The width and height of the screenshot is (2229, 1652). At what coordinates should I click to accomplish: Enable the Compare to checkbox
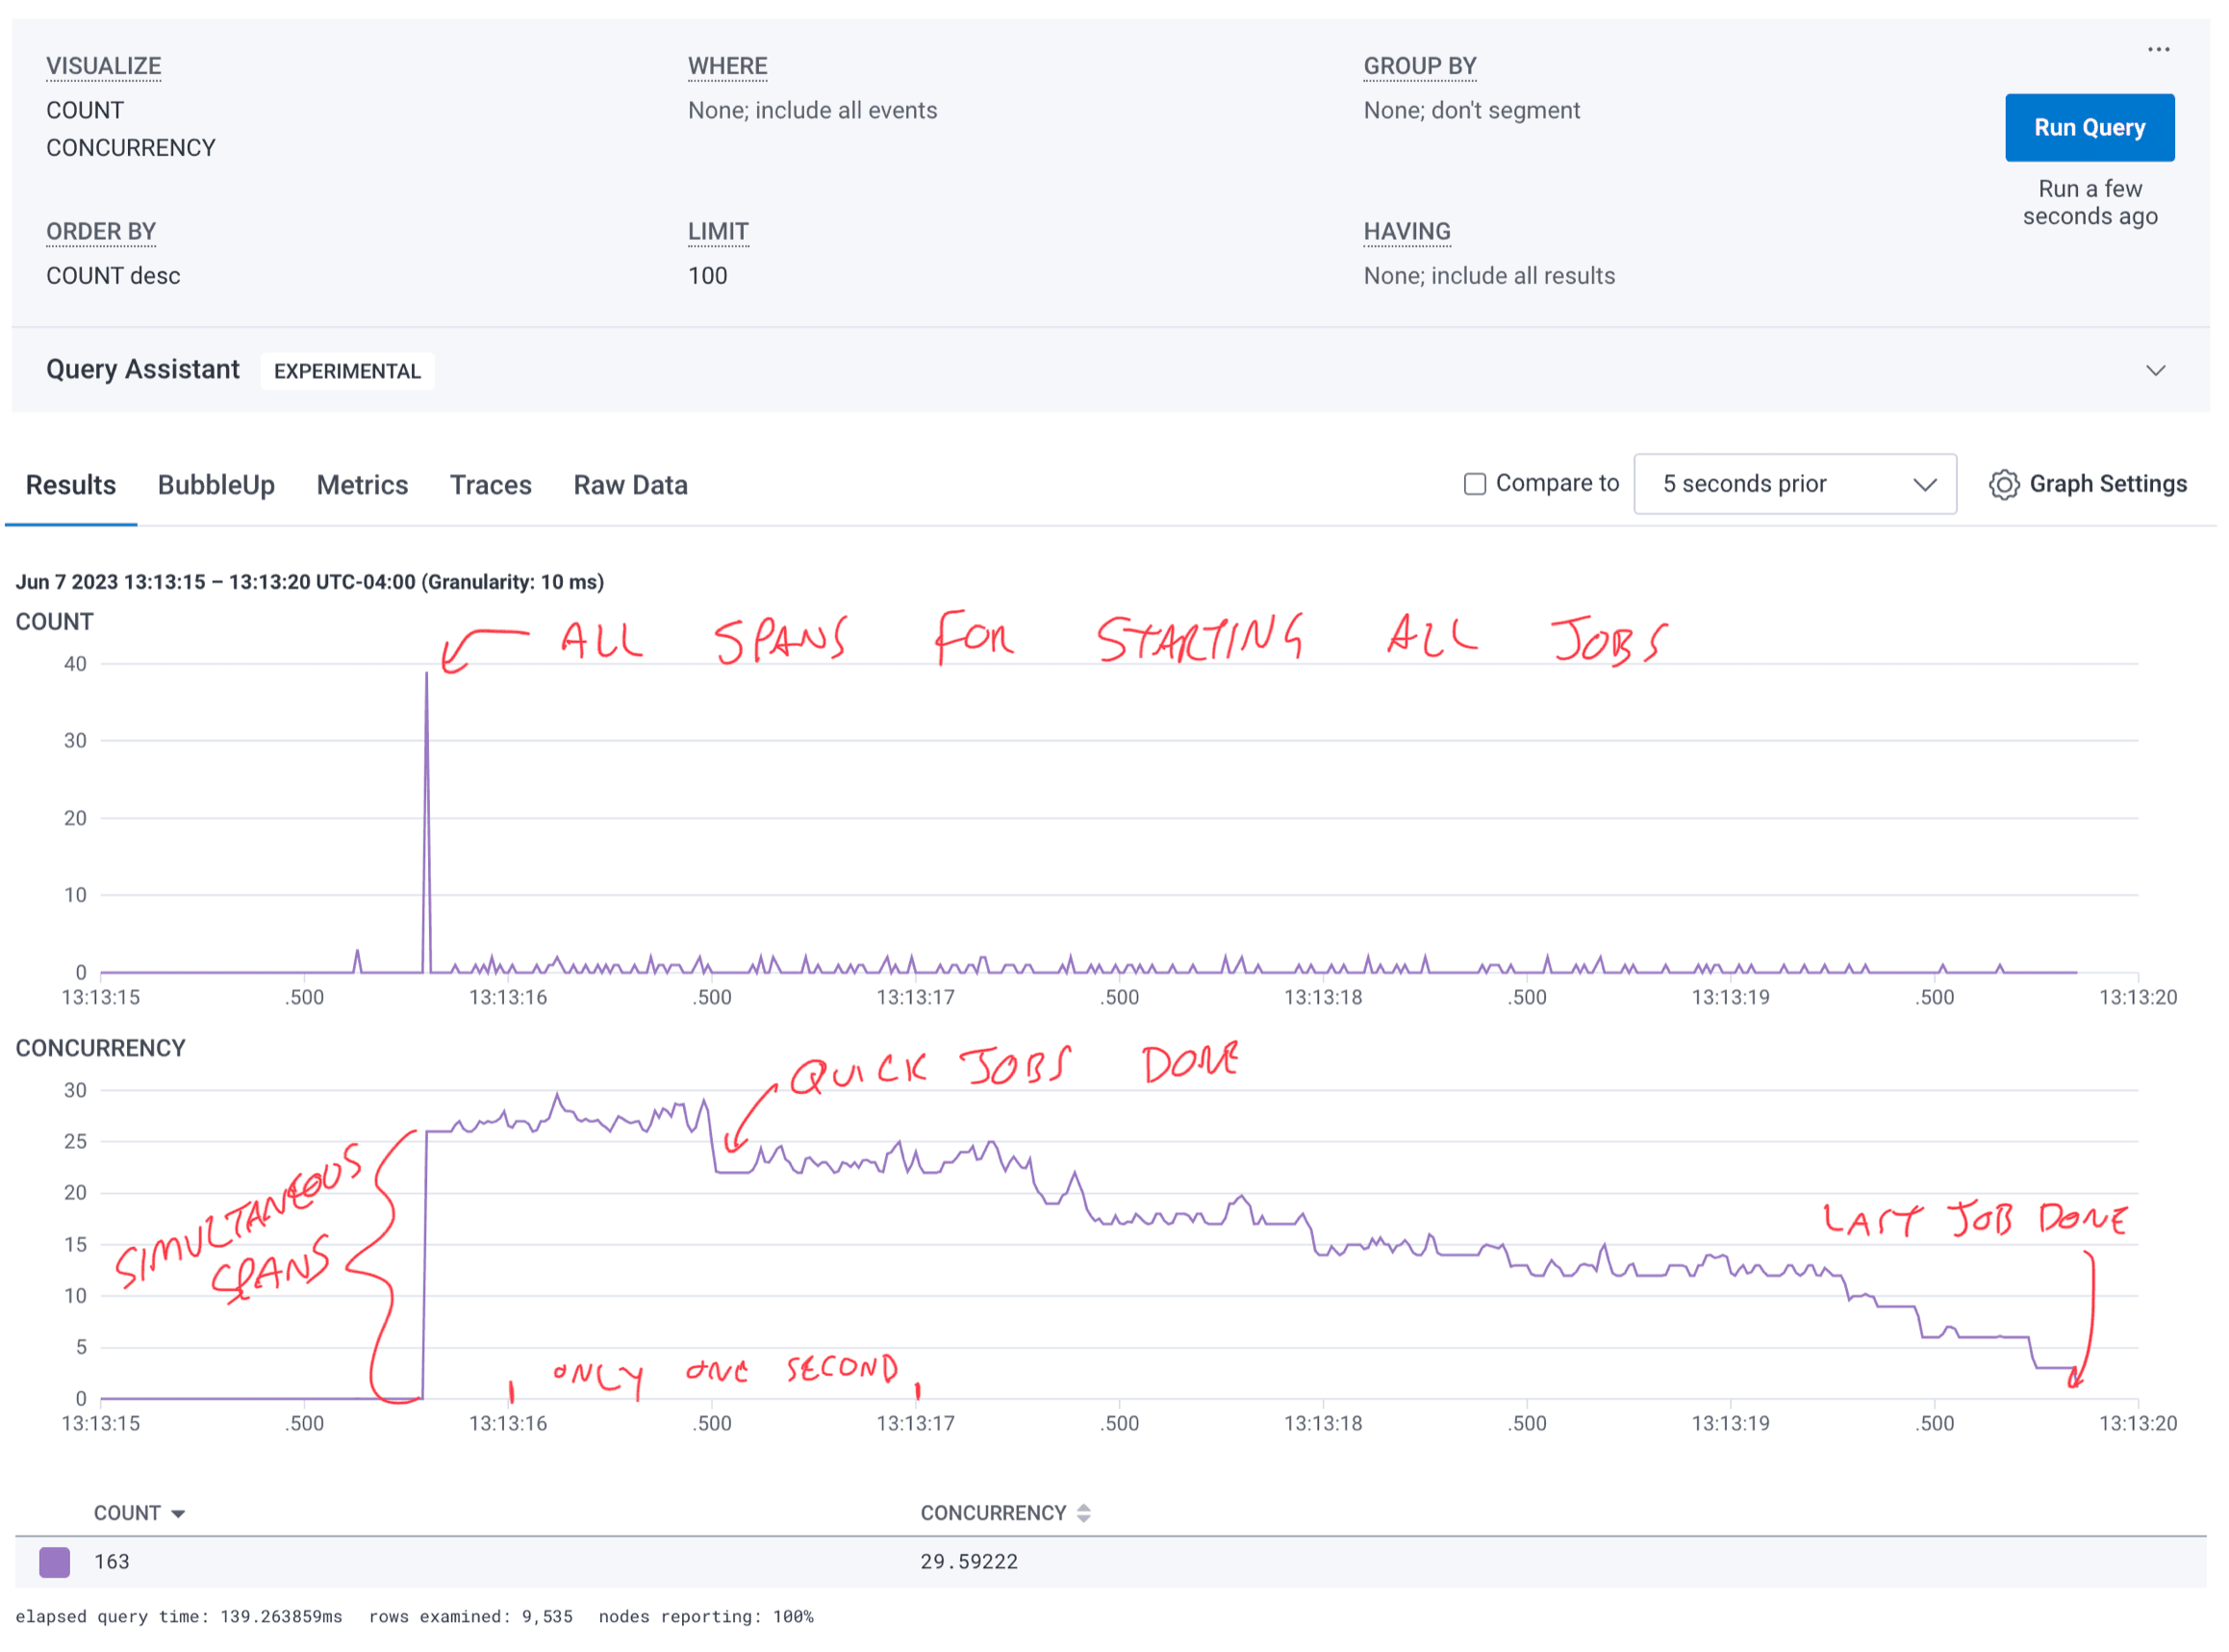pos(1474,485)
